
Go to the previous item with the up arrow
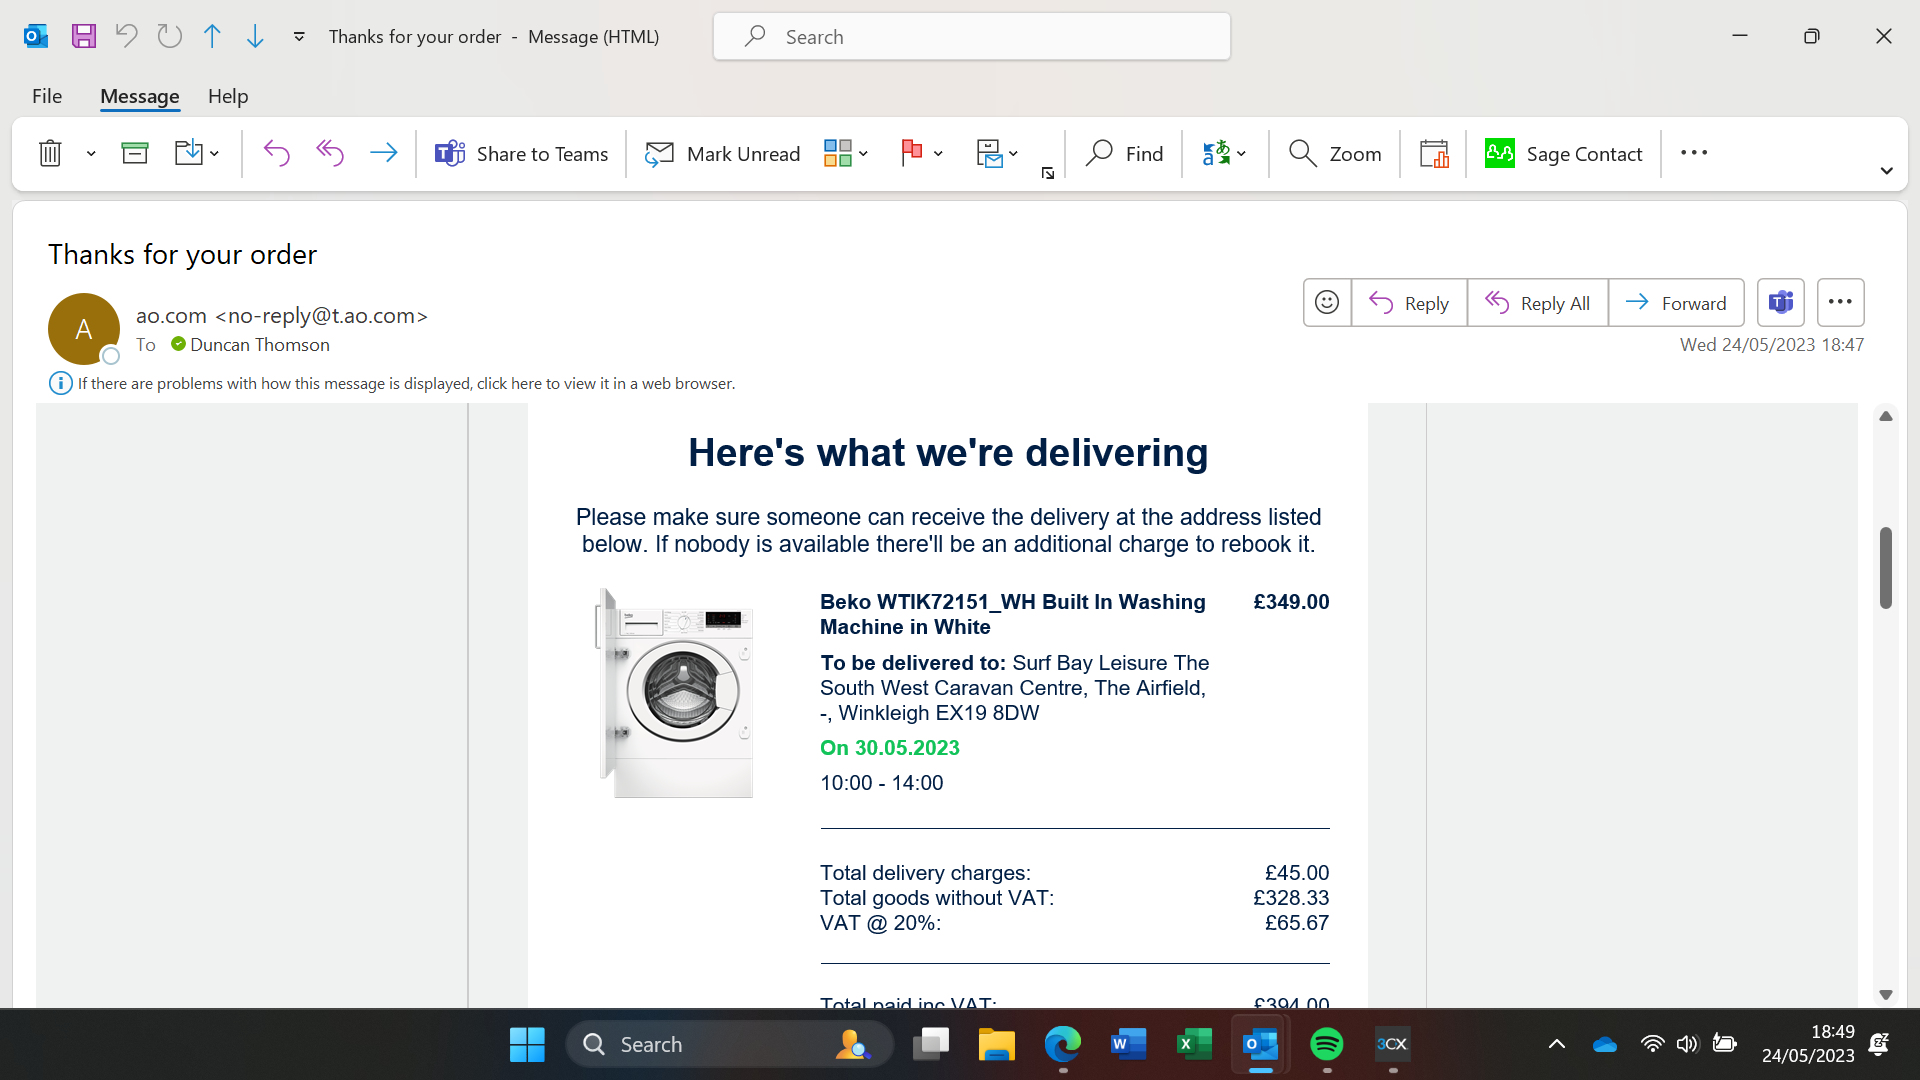[x=212, y=37]
